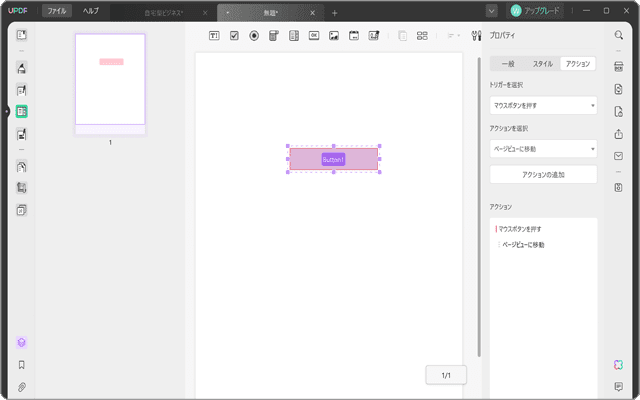Select the image field form tool
The width and height of the screenshot is (640, 400).
[x=334, y=35]
